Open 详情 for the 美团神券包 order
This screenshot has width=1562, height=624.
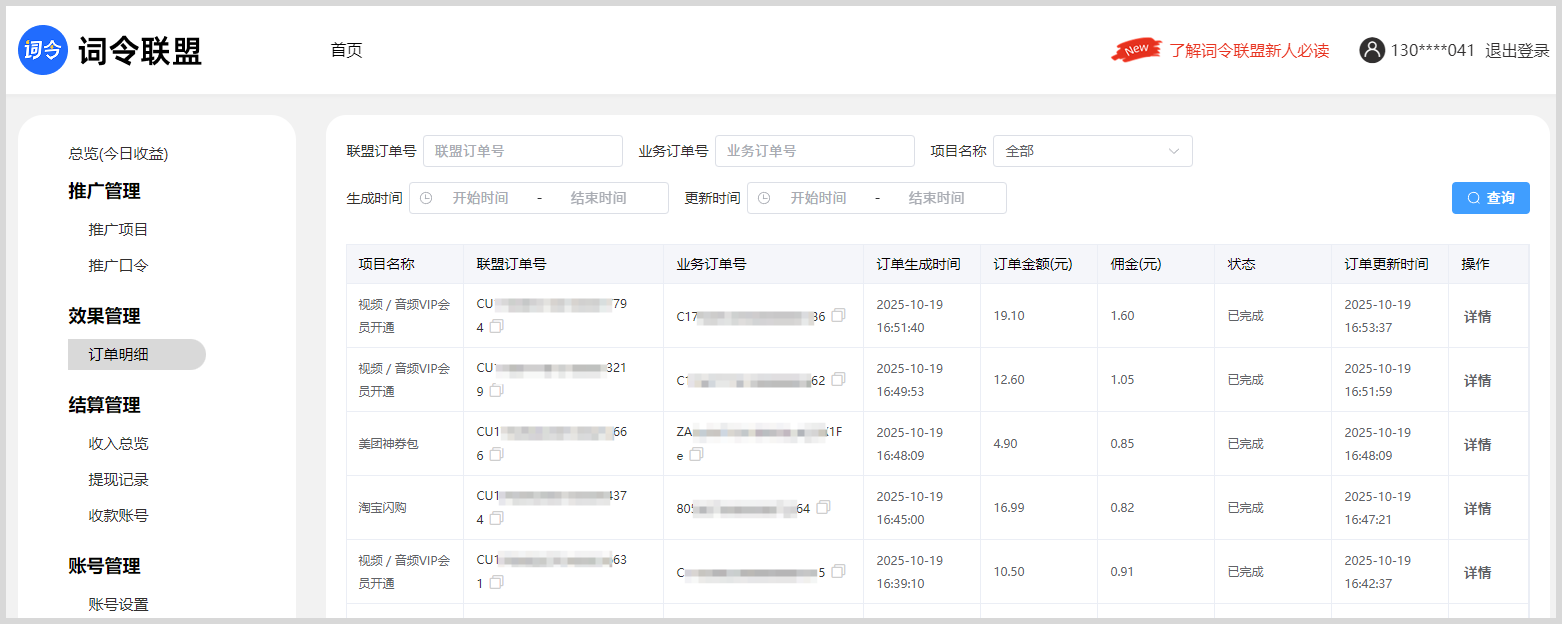tap(1477, 444)
